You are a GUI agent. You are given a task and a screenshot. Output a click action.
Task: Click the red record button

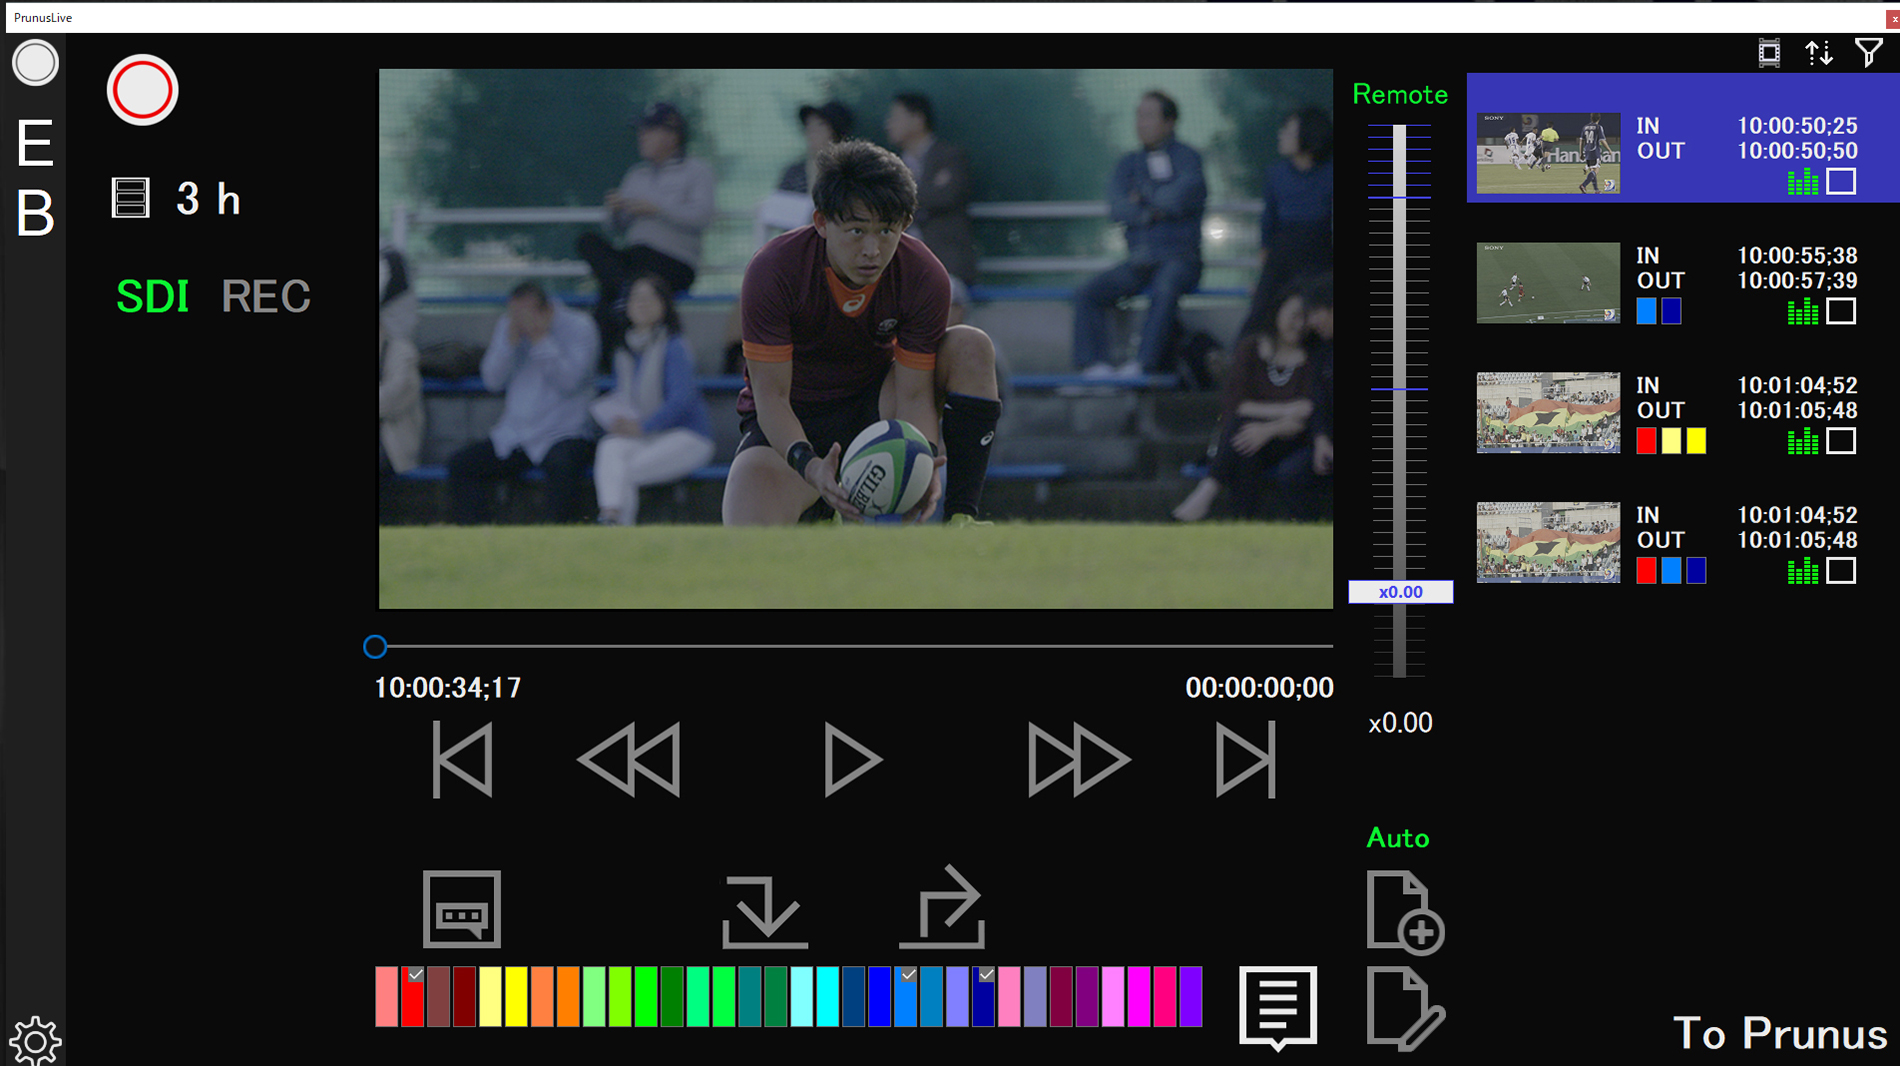click(x=142, y=90)
